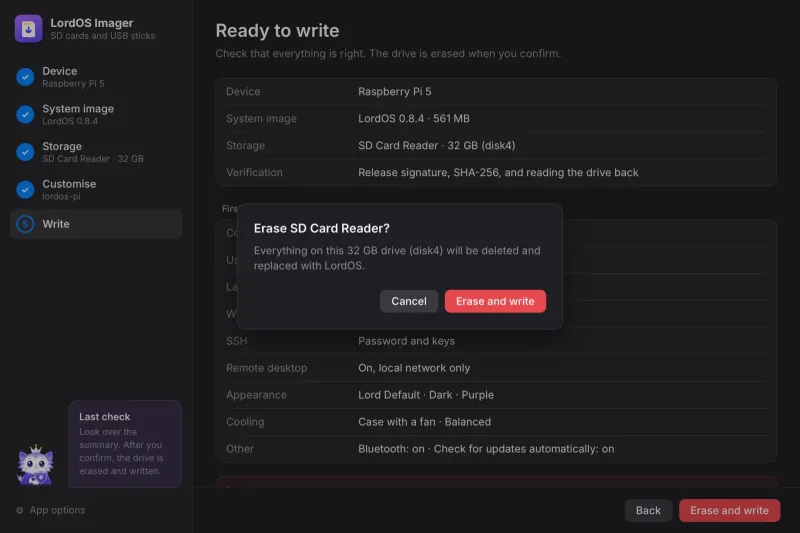Click the Back button at bottom

(648, 511)
